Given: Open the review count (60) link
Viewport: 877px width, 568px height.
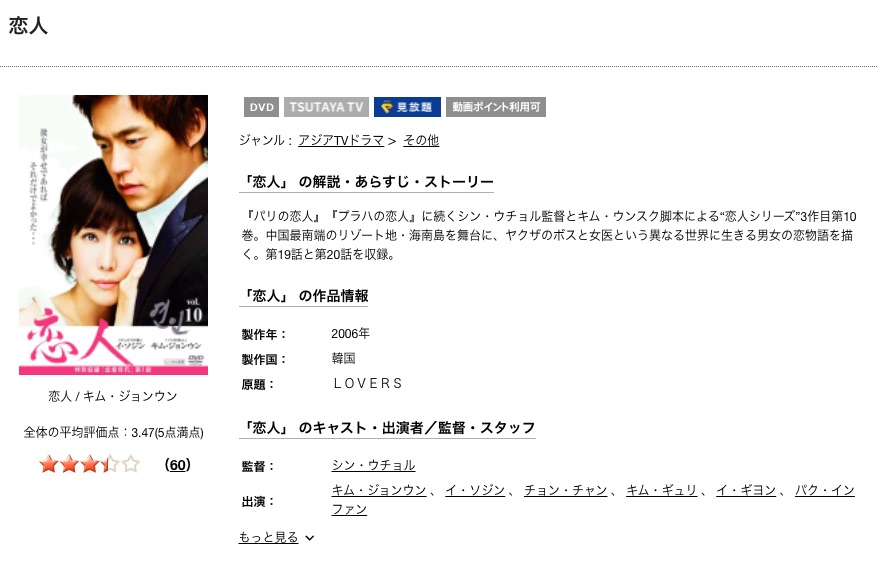Looking at the screenshot, I should [178, 465].
